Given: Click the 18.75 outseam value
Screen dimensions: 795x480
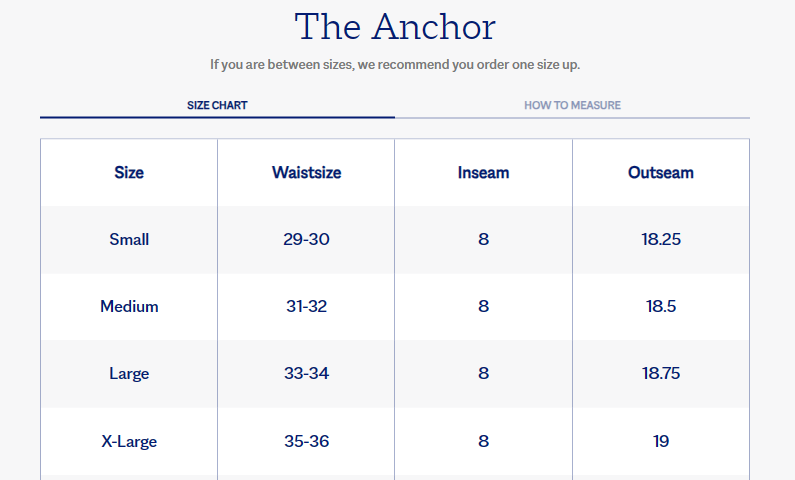Looking at the screenshot, I should [x=660, y=373].
